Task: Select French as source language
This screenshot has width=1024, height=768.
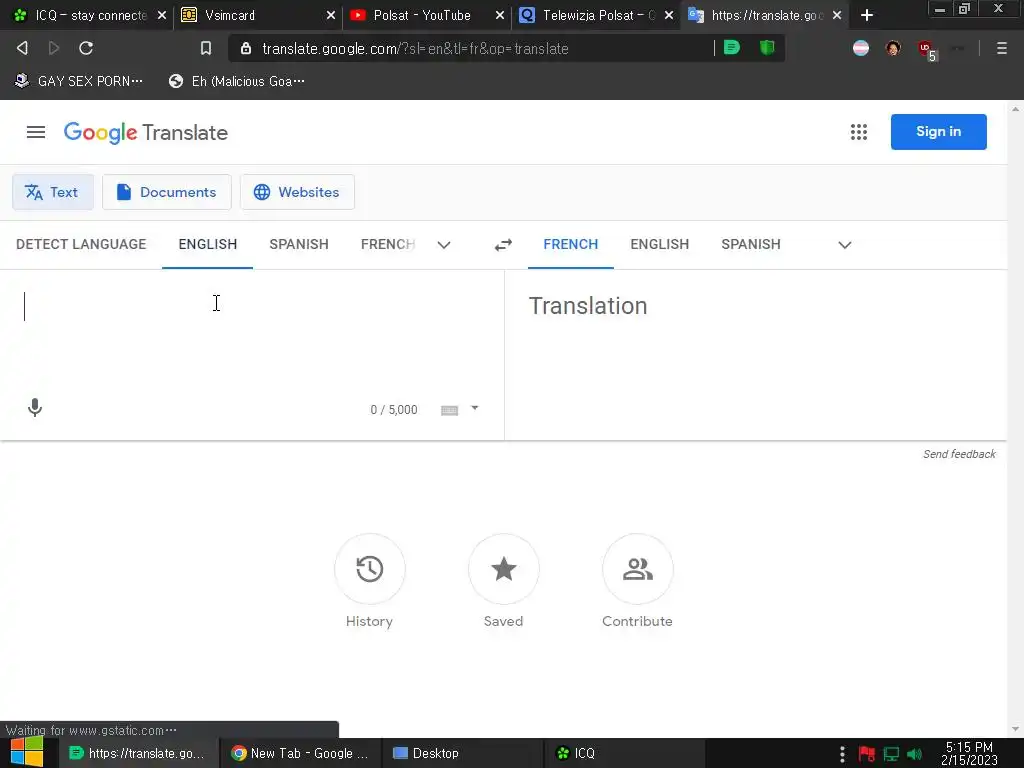Action: click(x=388, y=244)
